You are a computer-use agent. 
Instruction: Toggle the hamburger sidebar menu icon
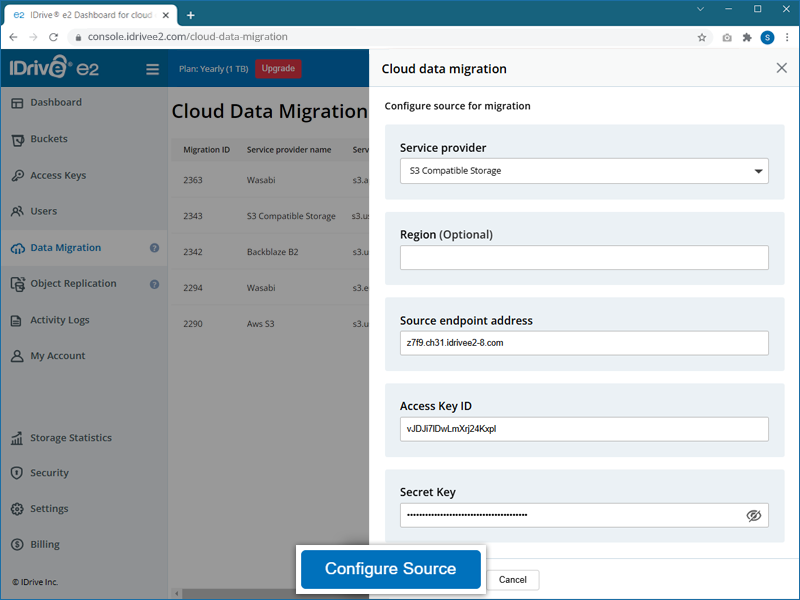click(152, 69)
